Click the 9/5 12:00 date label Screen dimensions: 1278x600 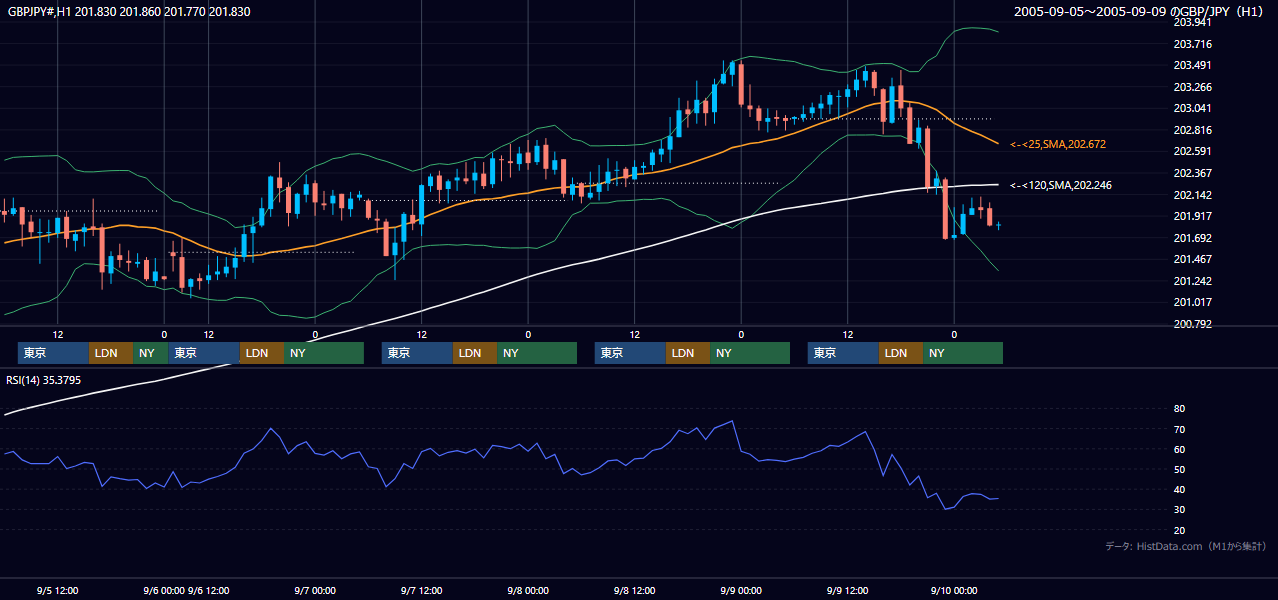[x=57, y=590]
